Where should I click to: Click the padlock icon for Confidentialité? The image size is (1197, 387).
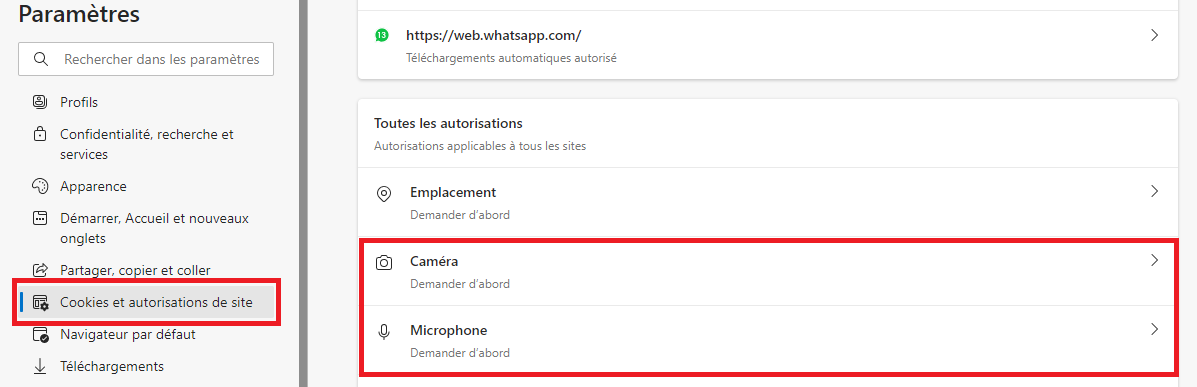tap(40, 134)
